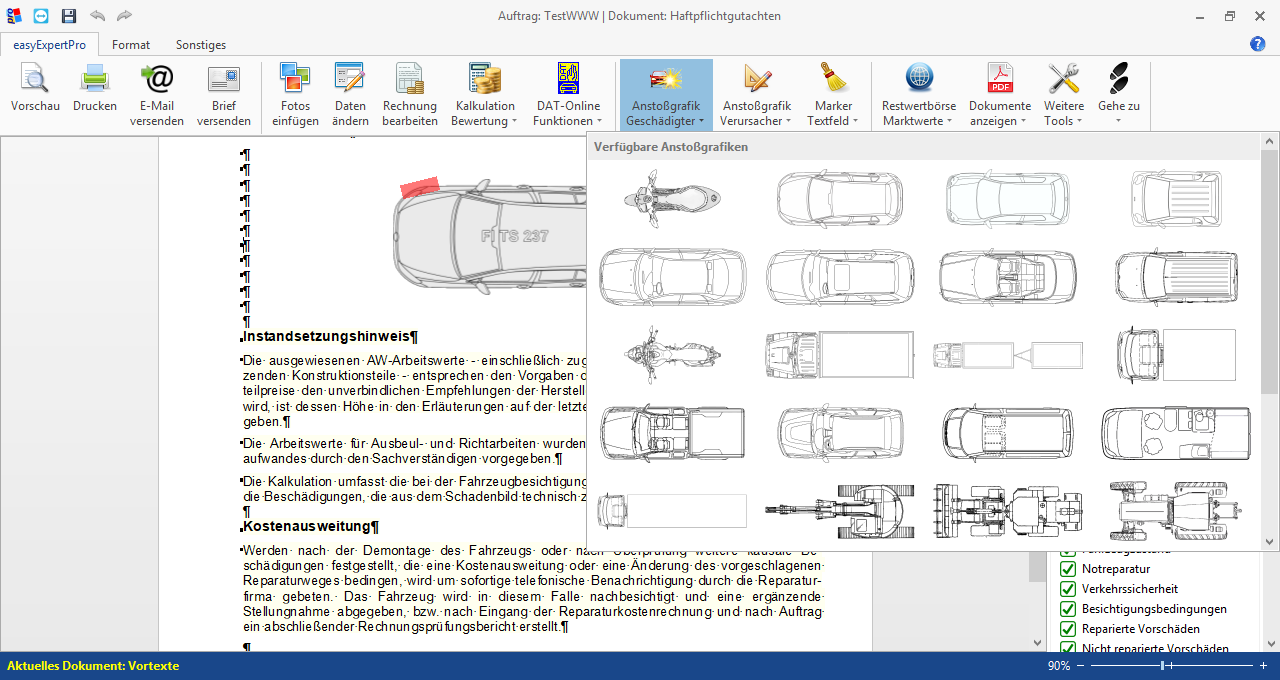Uncheck Reparierte Vorschäden

tap(1068, 629)
